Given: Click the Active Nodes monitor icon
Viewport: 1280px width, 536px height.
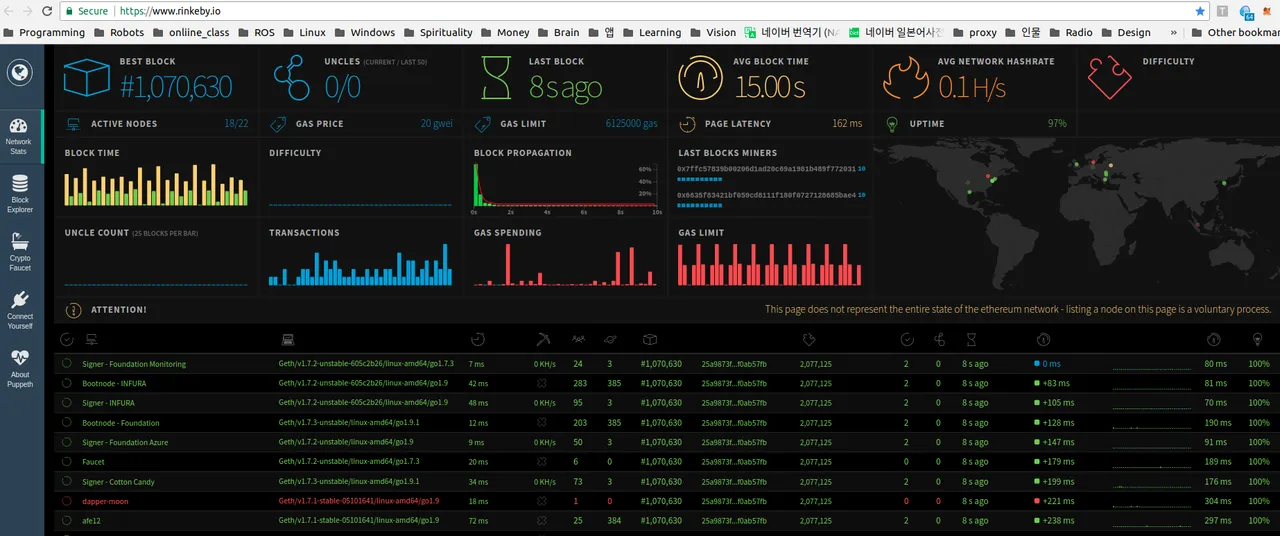Looking at the screenshot, I should [73, 124].
